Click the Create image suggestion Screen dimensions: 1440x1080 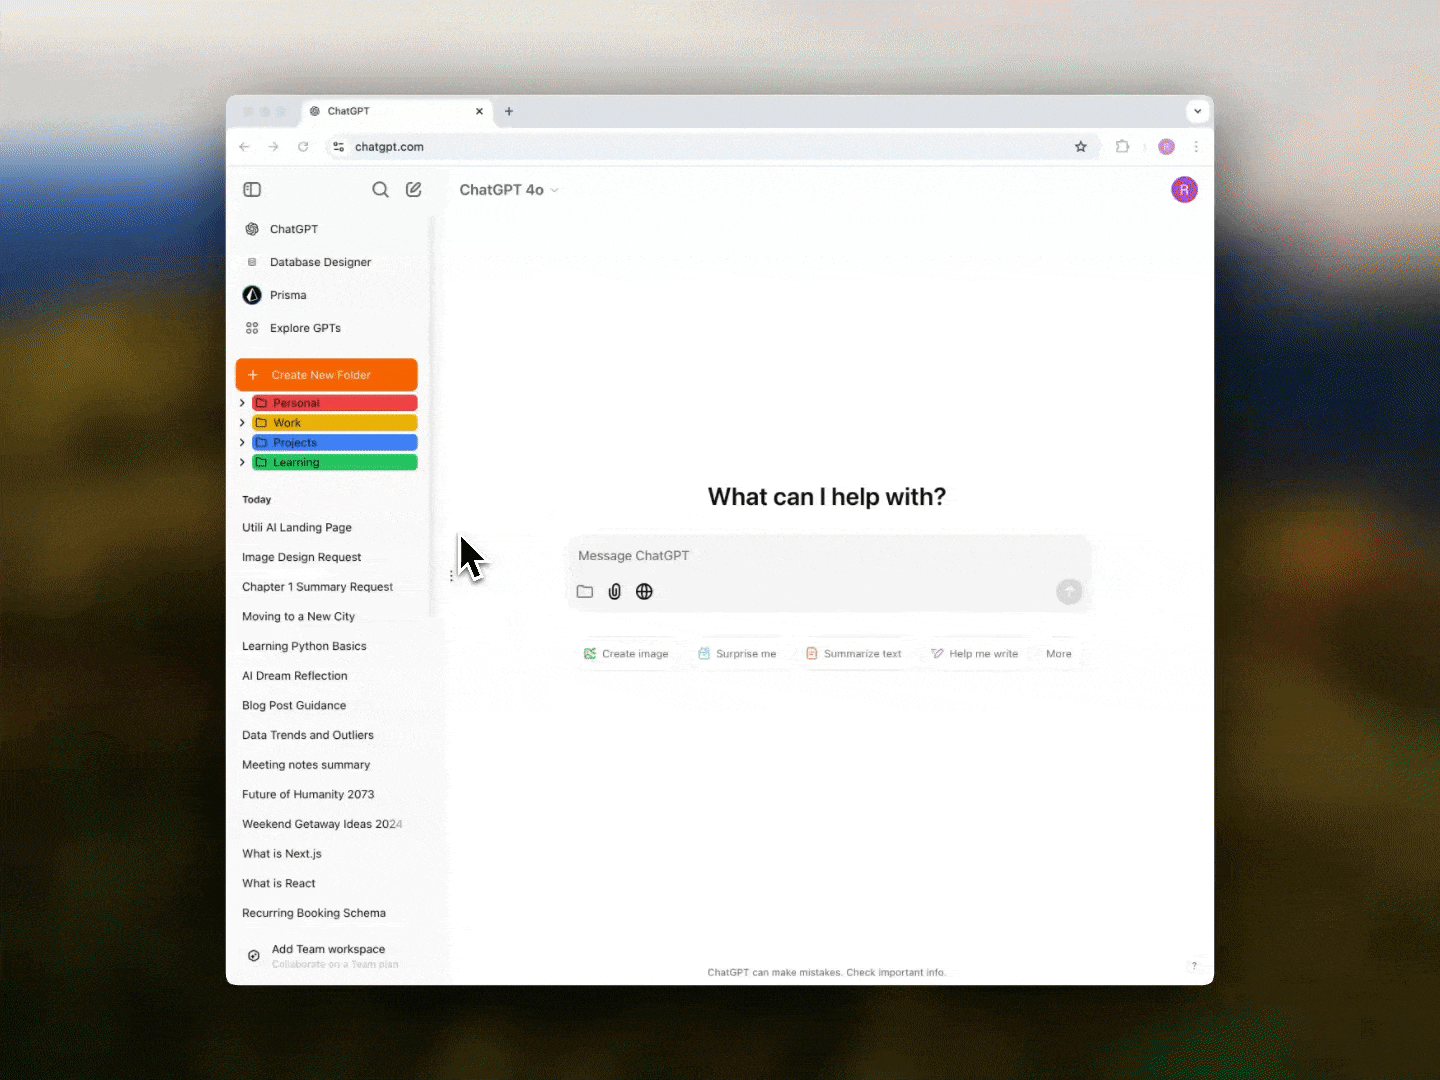[x=626, y=654]
